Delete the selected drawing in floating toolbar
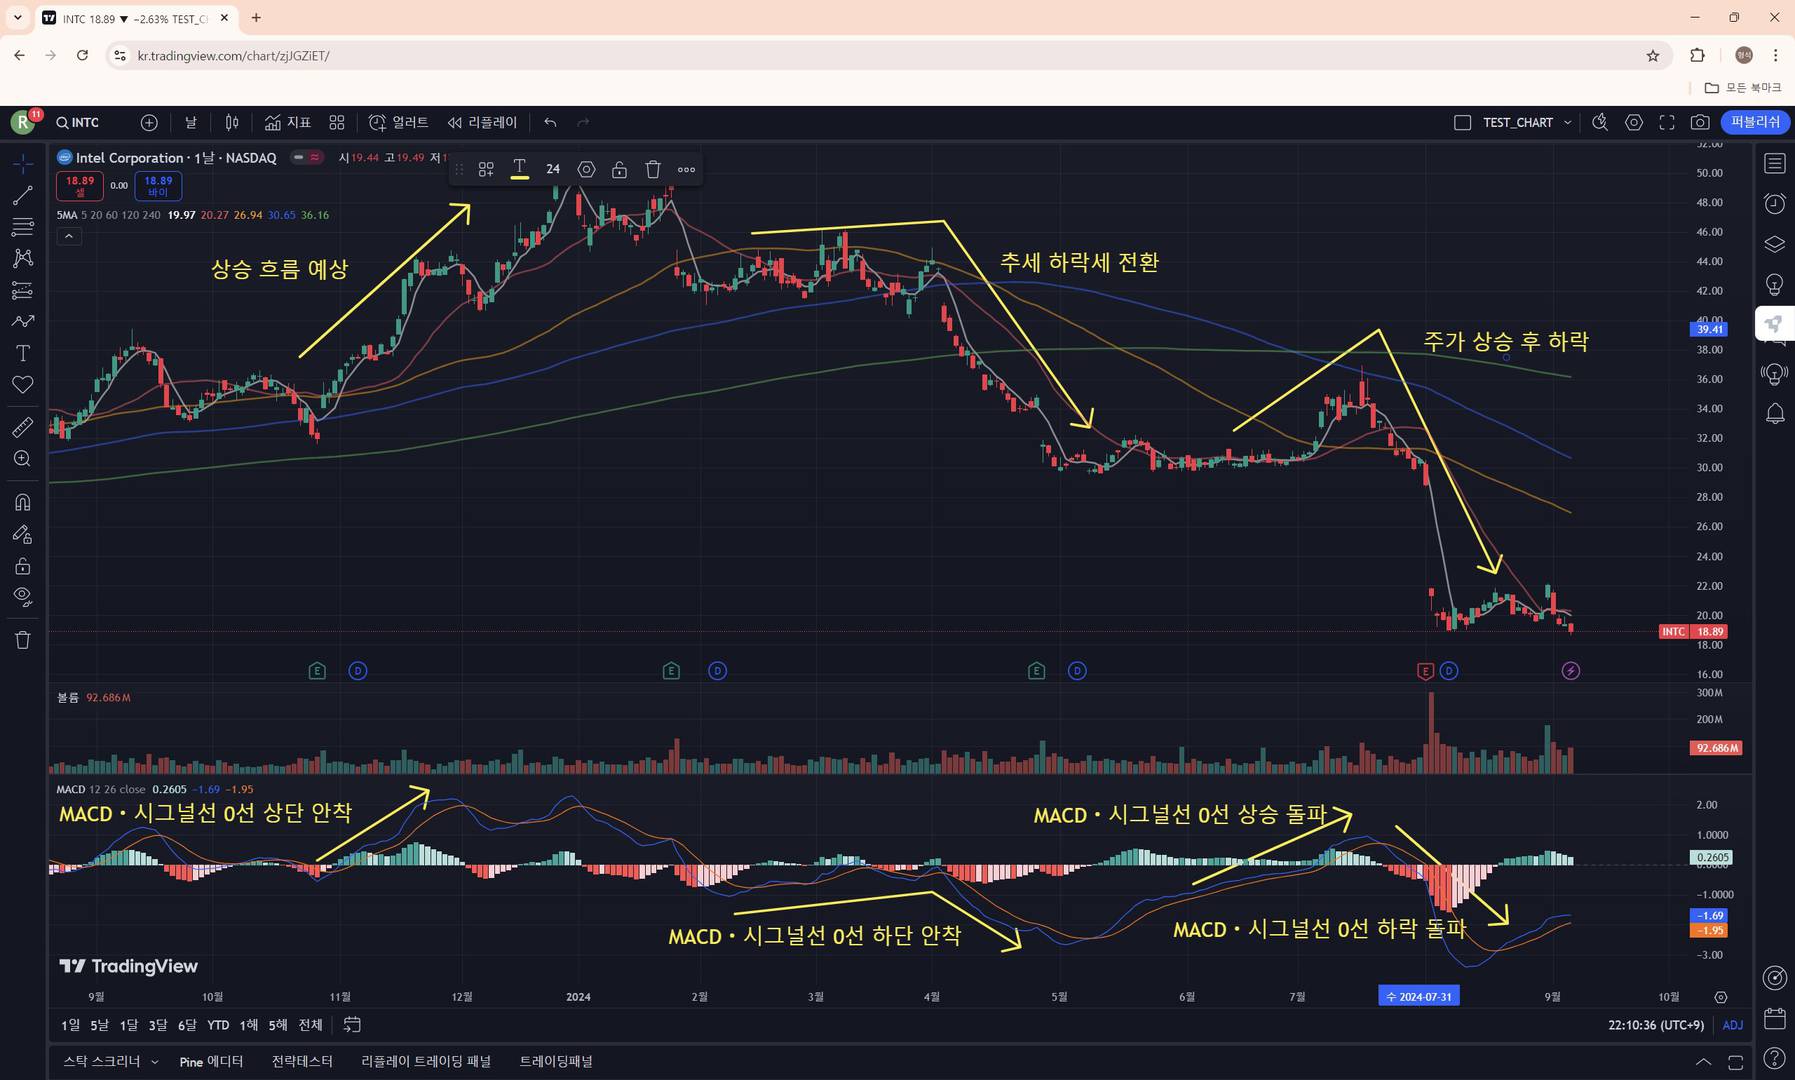 [653, 169]
